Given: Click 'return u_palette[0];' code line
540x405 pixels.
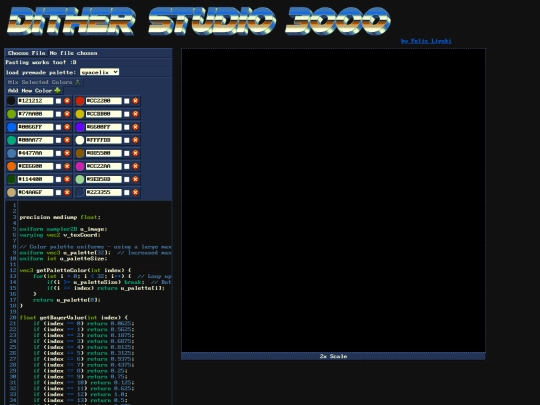Looking at the screenshot, I should [x=67, y=300].
